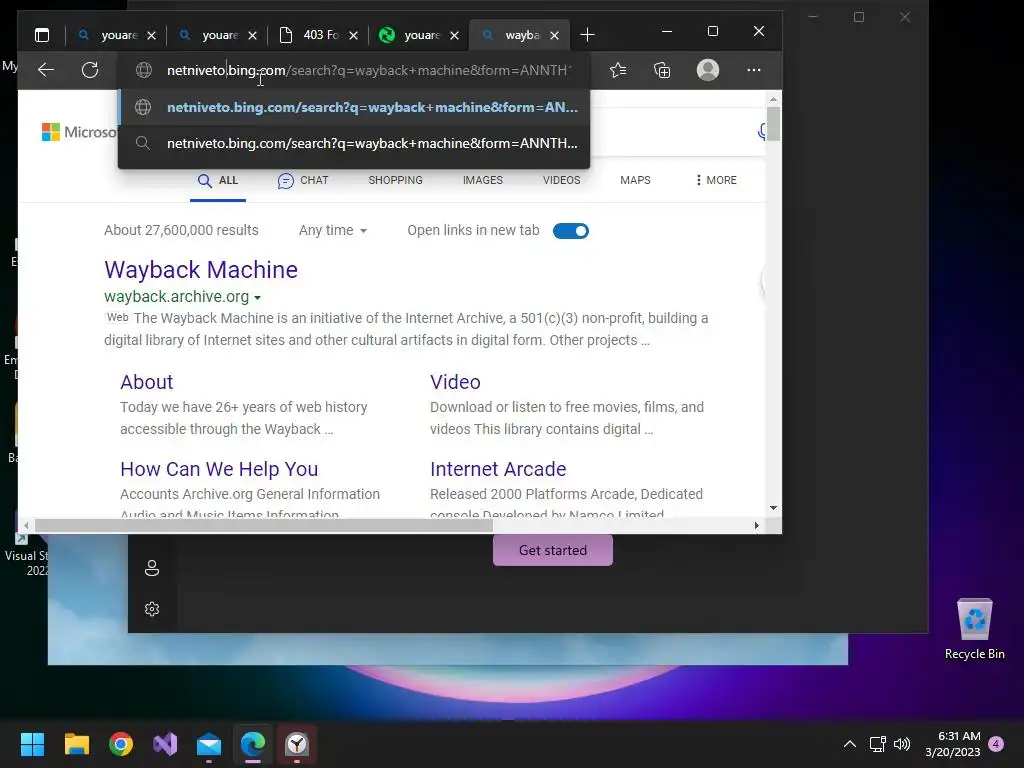Open the volume tray icon
Viewport: 1024px width, 768px height.
902,744
